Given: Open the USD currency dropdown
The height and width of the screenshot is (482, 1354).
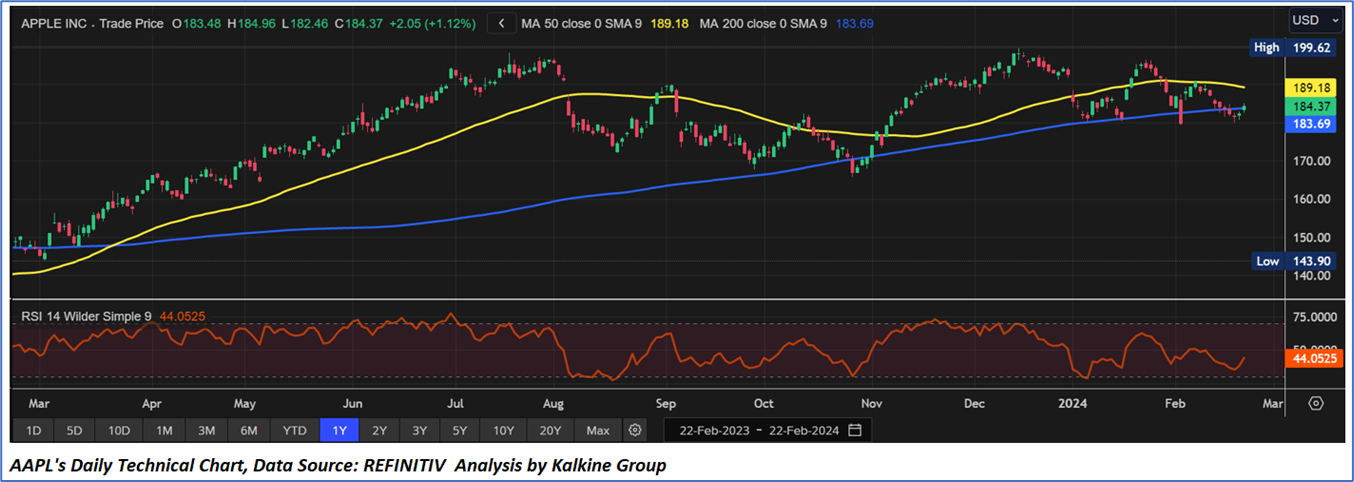Looking at the screenshot, I should click(x=1317, y=20).
